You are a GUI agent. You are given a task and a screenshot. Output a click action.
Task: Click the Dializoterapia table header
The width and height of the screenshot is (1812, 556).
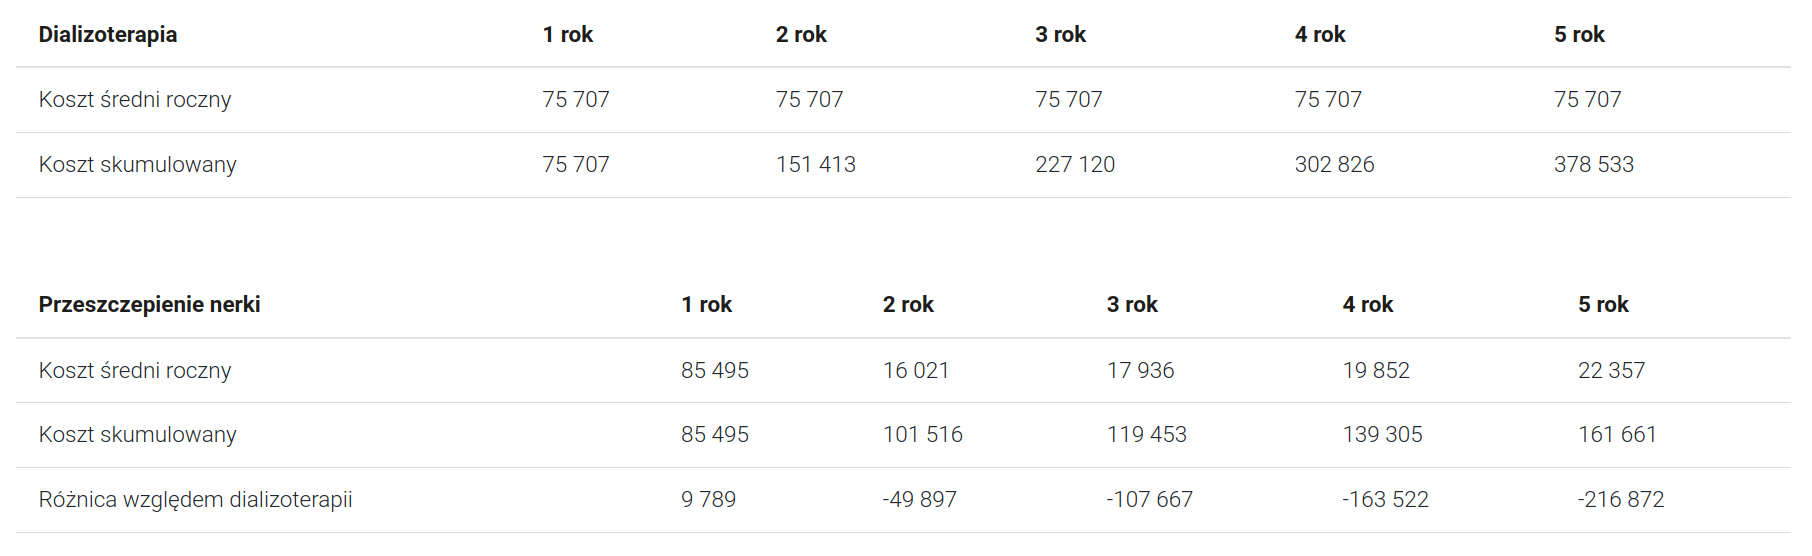point(108,34)
